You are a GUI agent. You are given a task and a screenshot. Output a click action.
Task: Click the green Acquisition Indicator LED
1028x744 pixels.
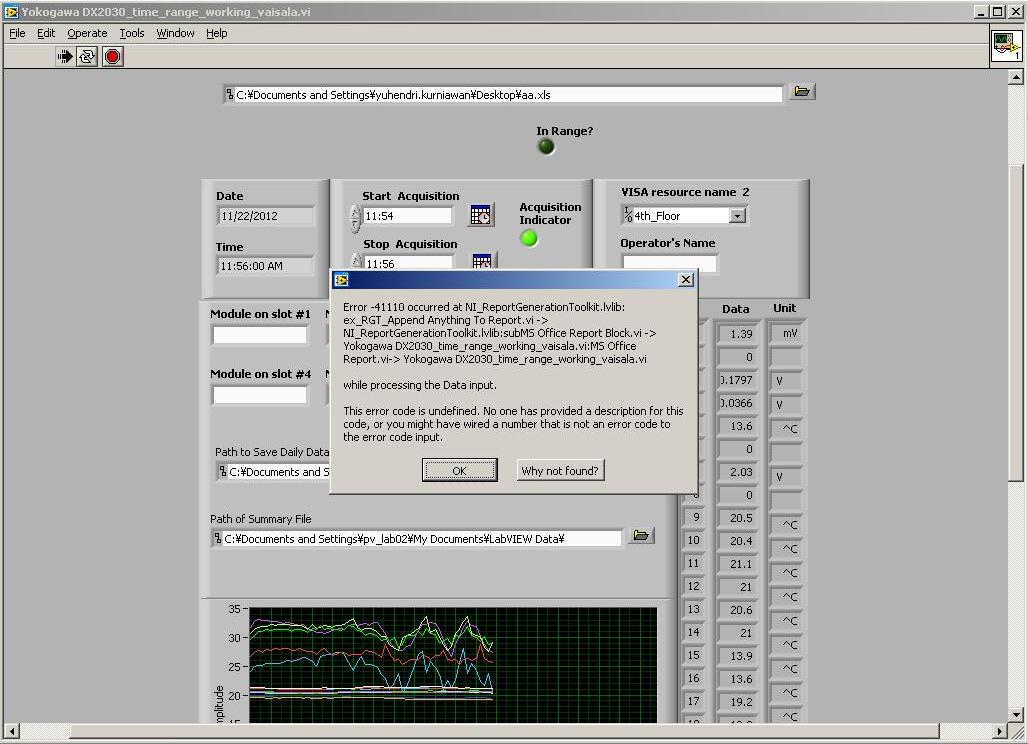tap(529, 239)
